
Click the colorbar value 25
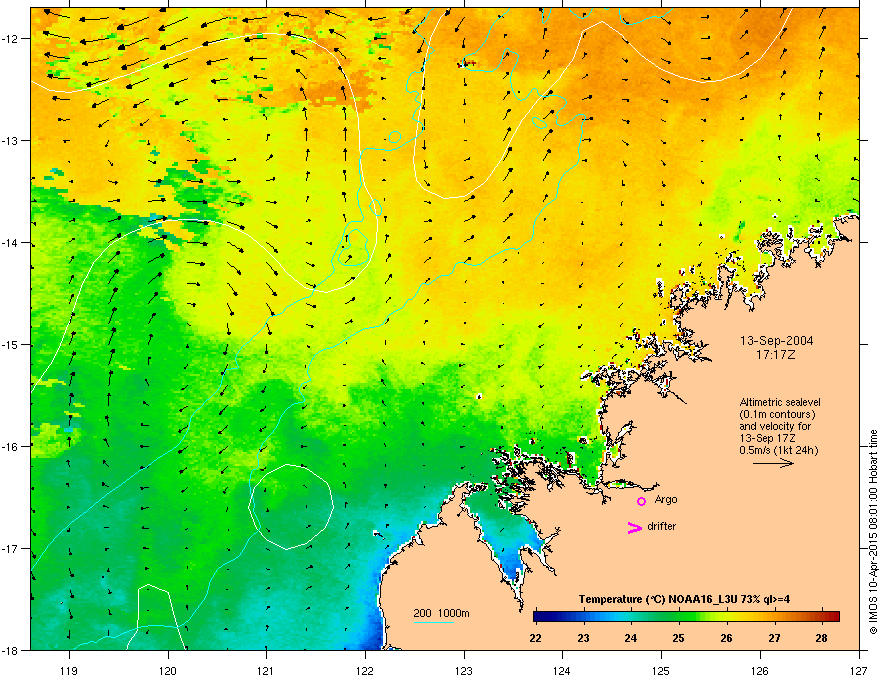point(679,638)
